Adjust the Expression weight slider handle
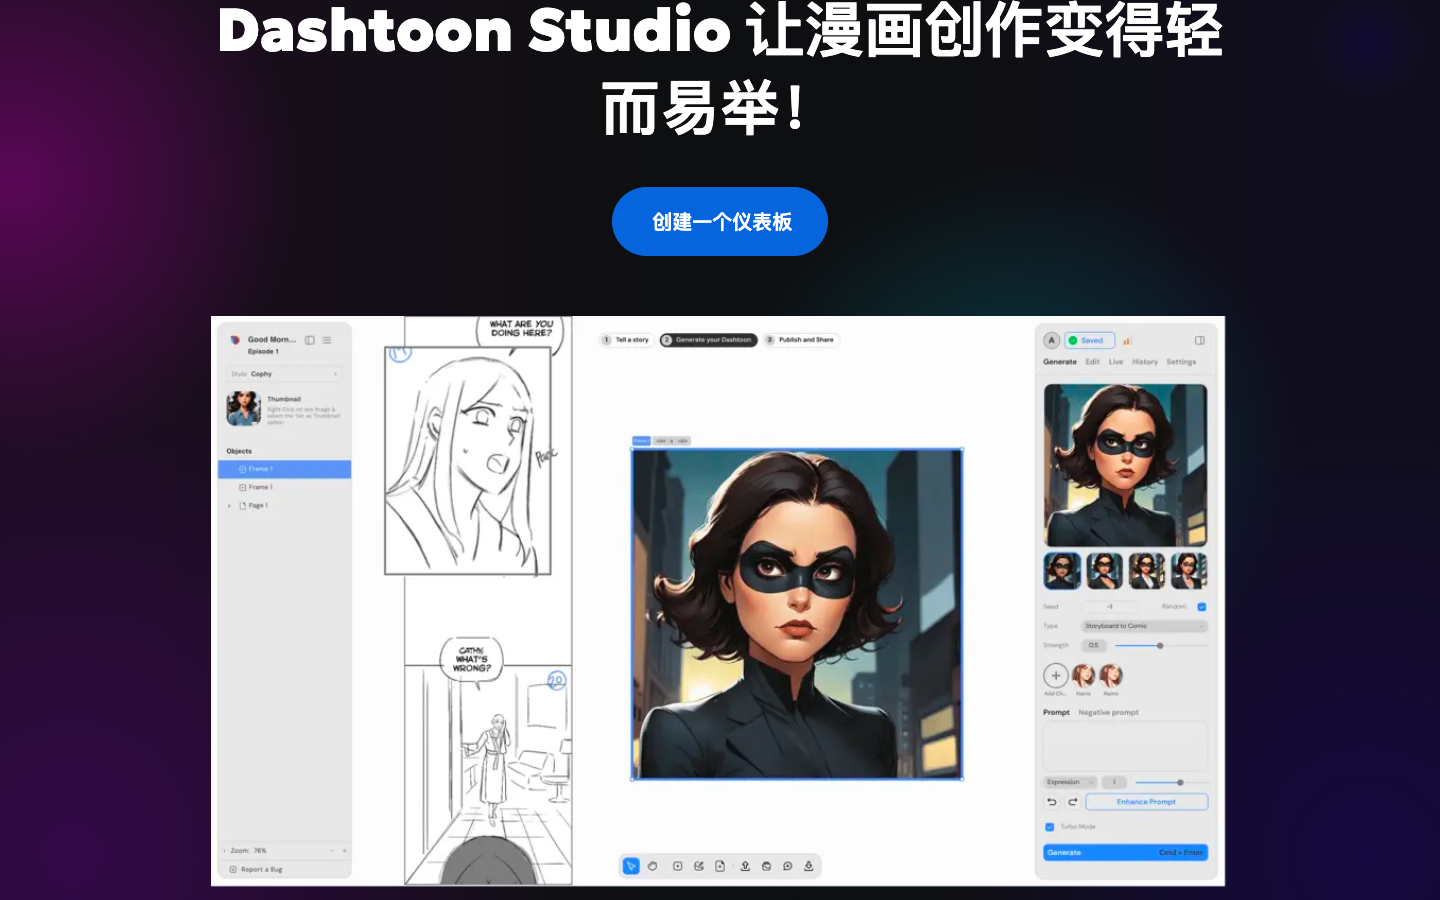Viewport: 1440px width, 900px height. (x=1180, y=782)
